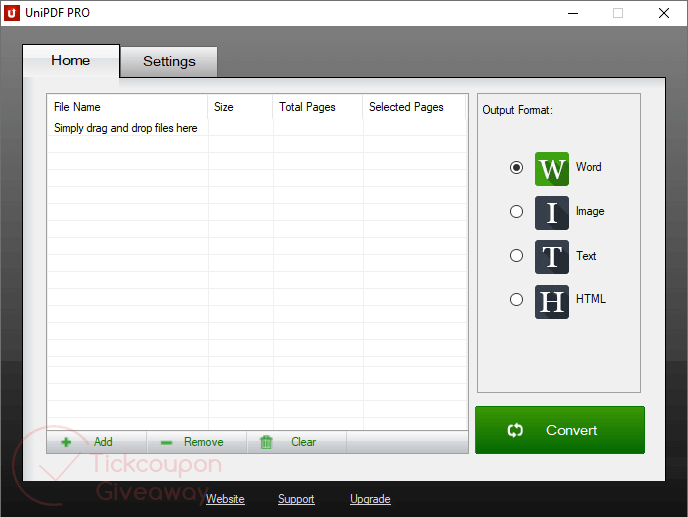This screenshot has width=688, height=517.
Task: Clear the file list
Action: click(297, 442)
